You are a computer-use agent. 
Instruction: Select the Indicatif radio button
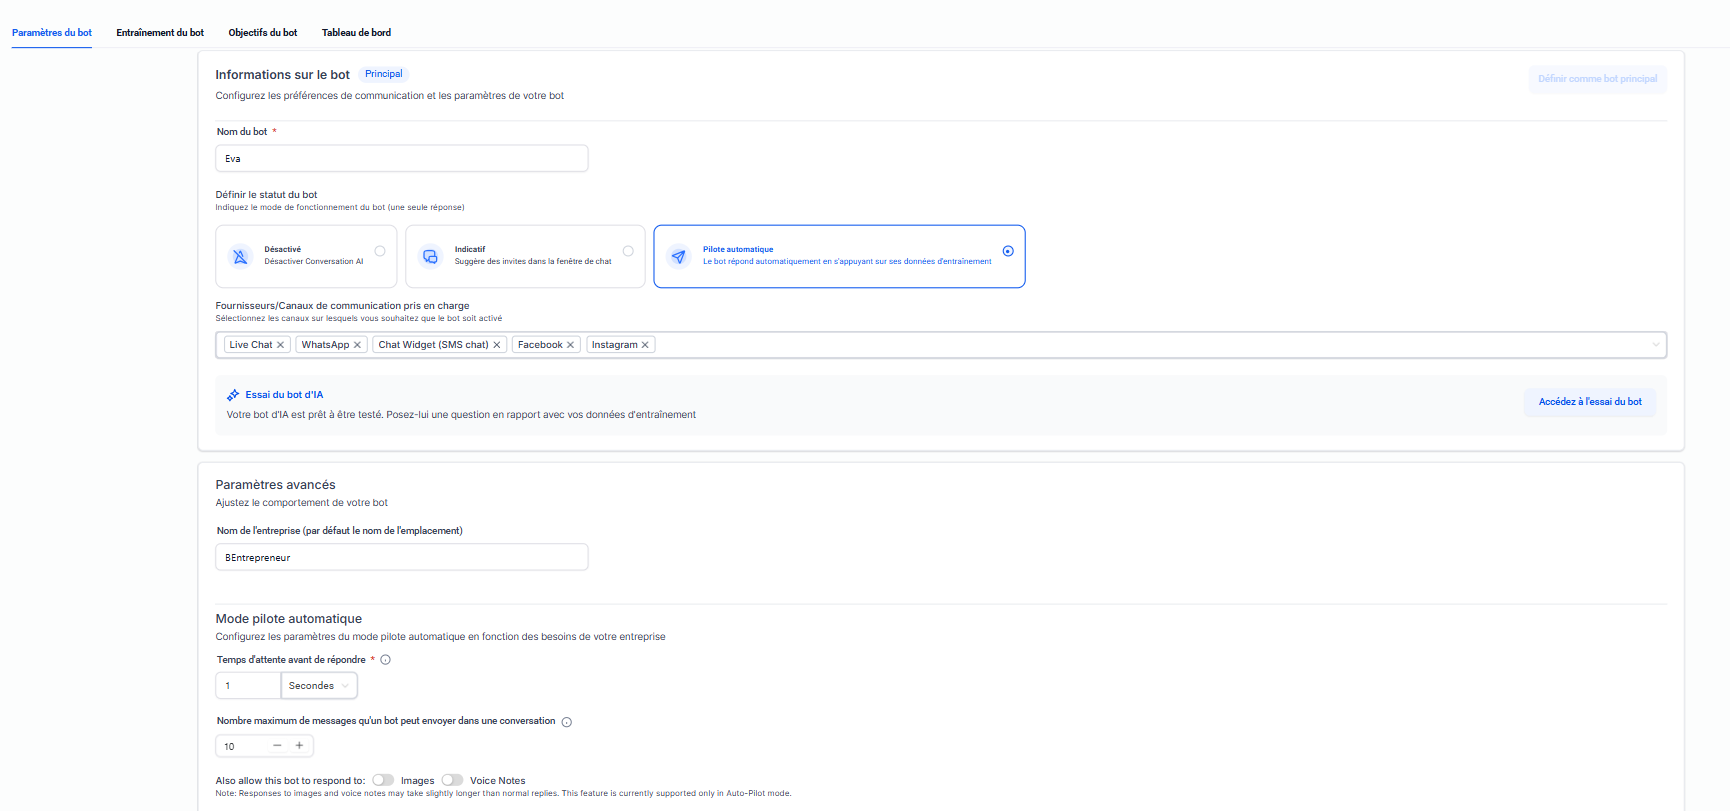pyautogui.click(x=628, y=251)
